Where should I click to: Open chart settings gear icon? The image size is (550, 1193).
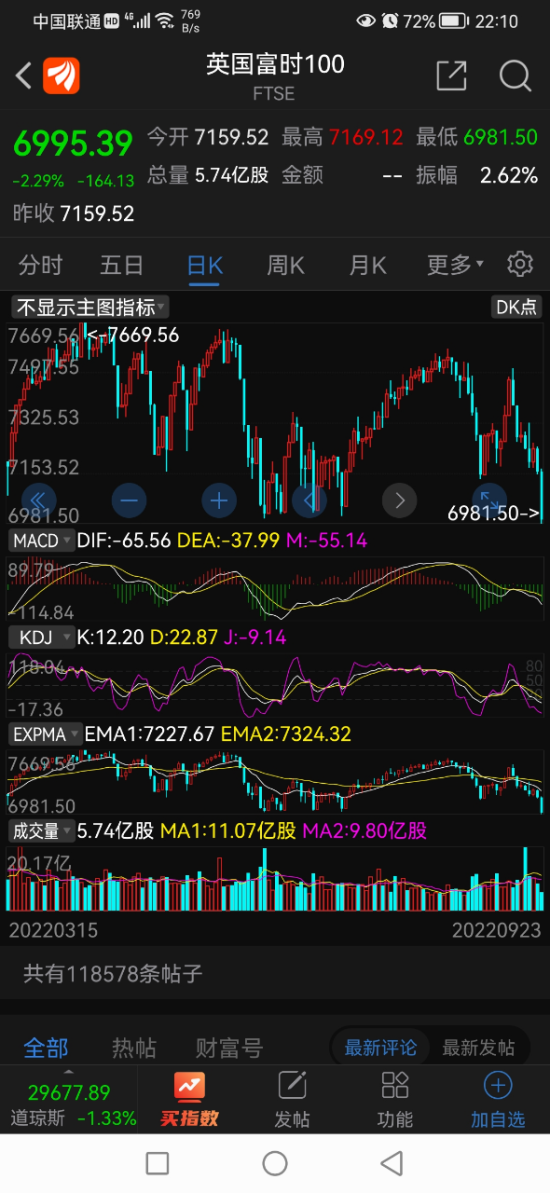coord(520,264)
